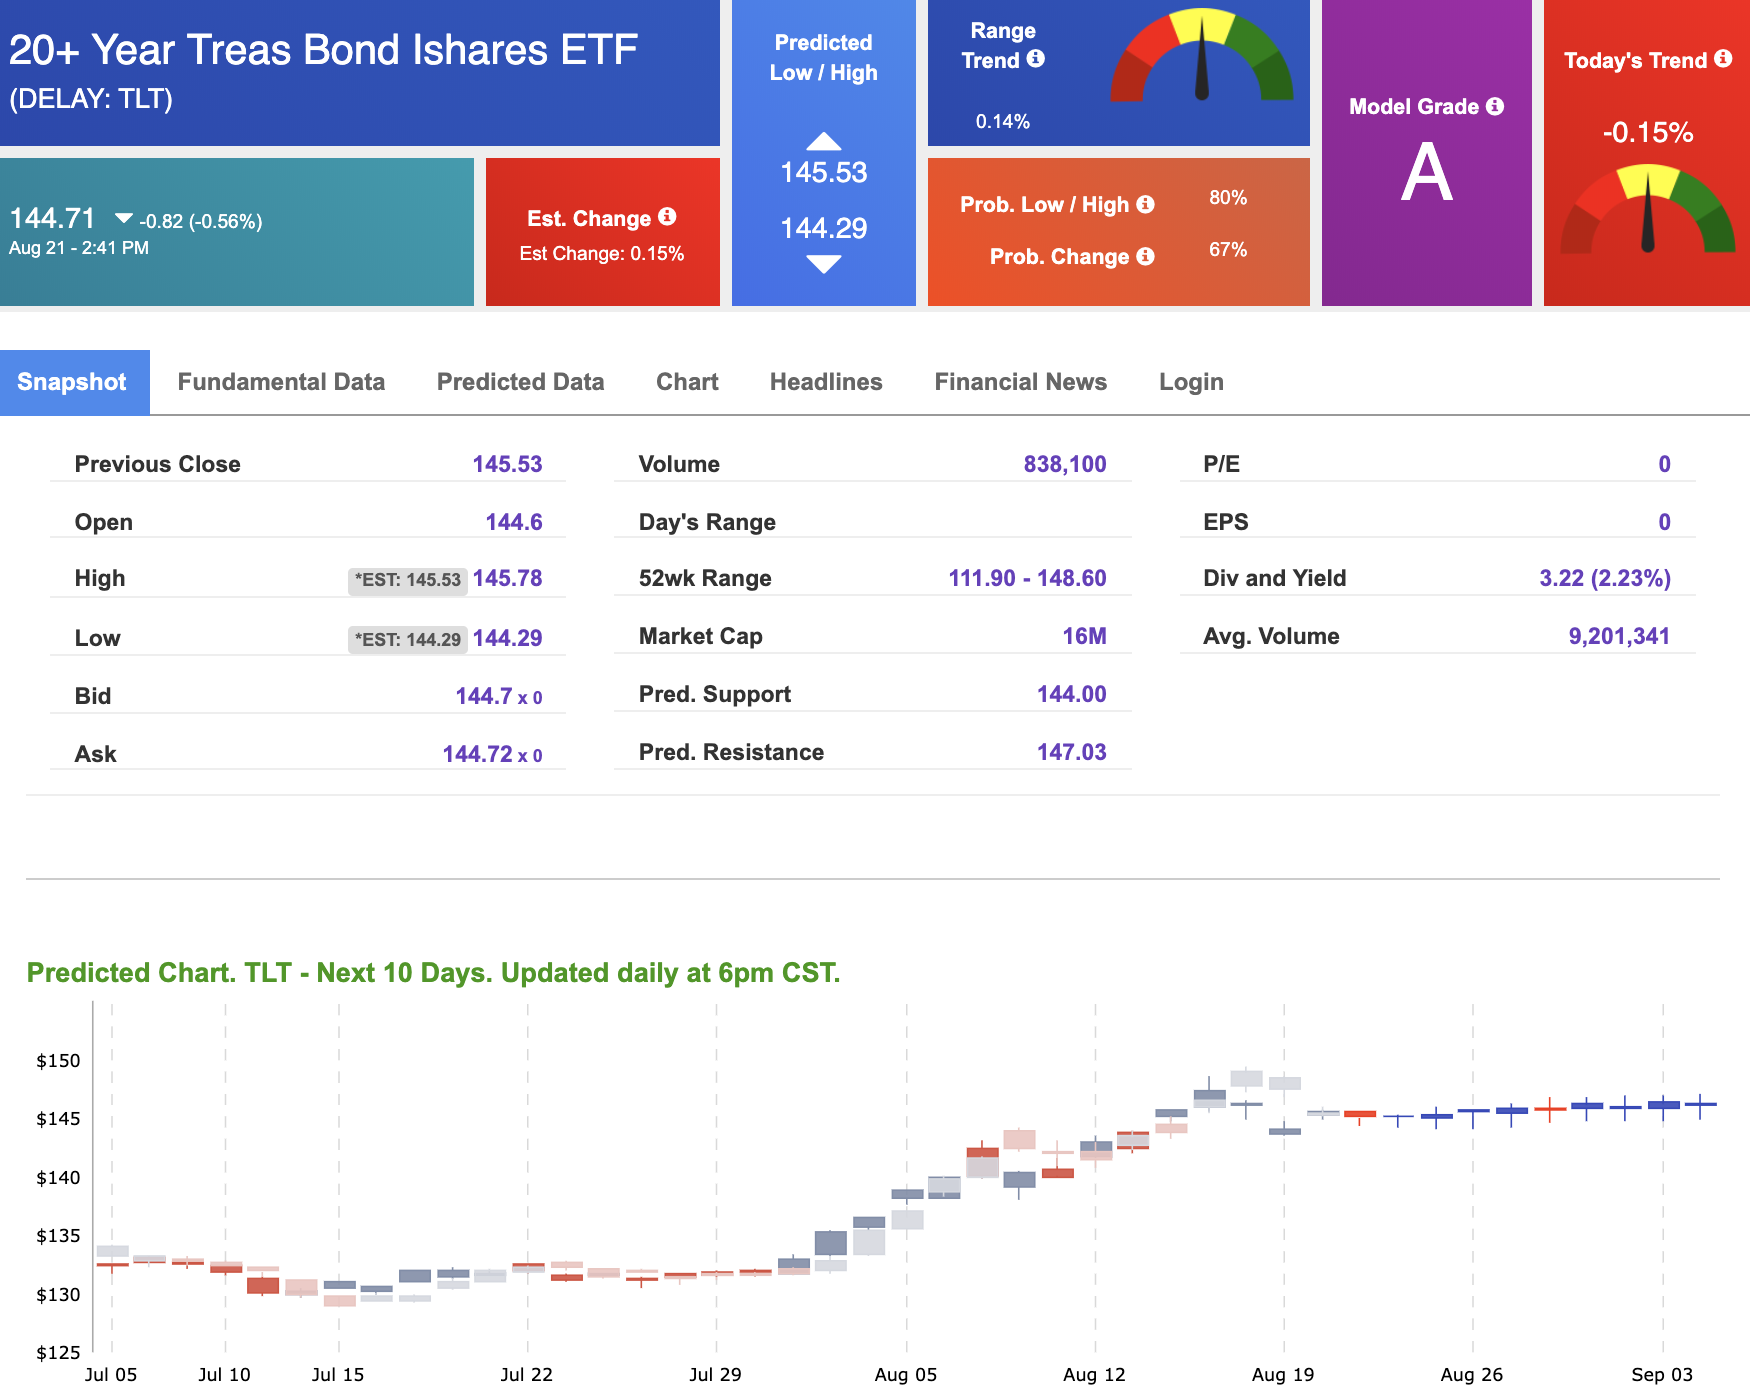Screen dimensions: 1750x1400
Task: Click the Model Grade letter A
Action: click(x=1427, y=172)
